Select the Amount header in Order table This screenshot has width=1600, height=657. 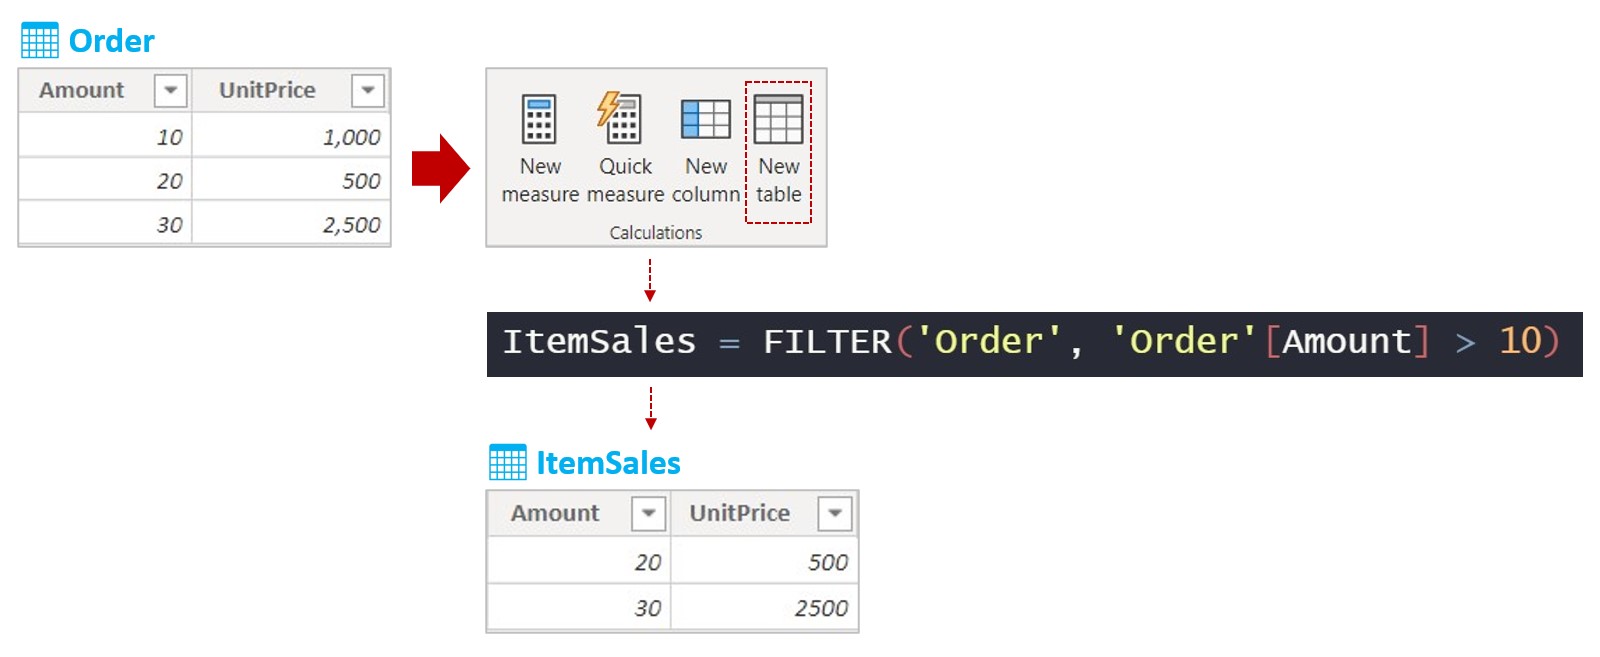82,90
